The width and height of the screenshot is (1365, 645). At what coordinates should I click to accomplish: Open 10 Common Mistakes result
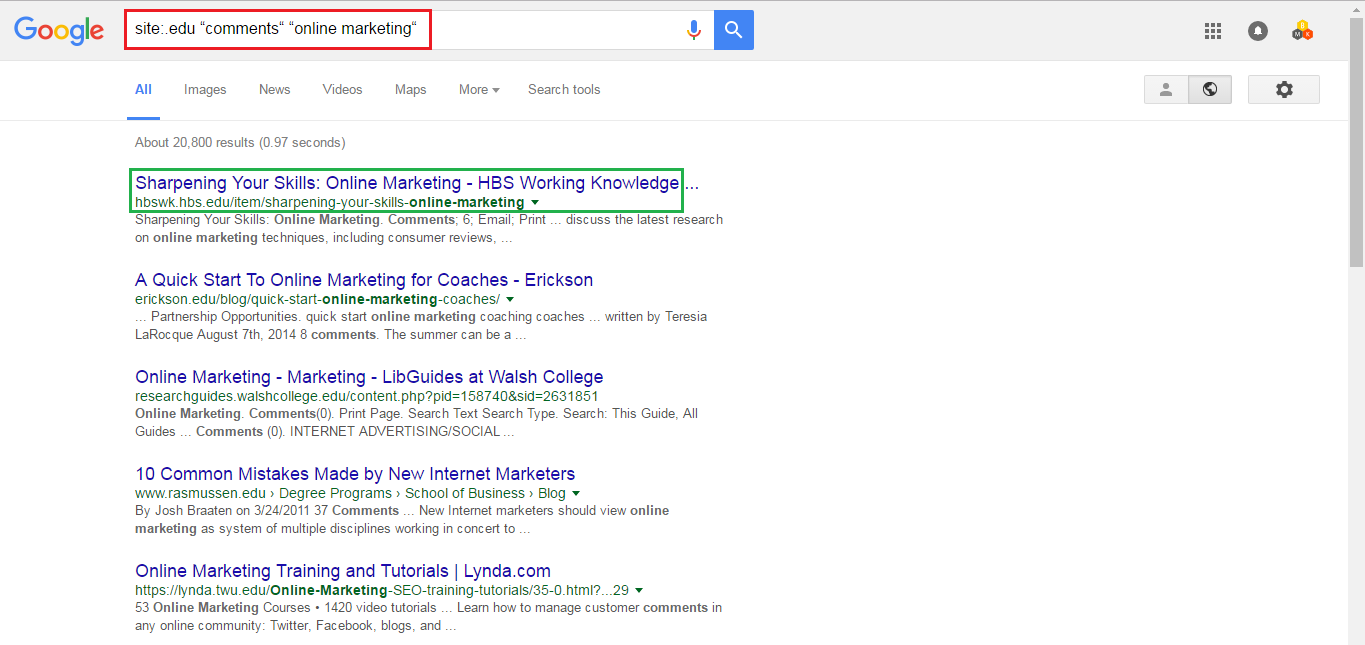point(355,474)
